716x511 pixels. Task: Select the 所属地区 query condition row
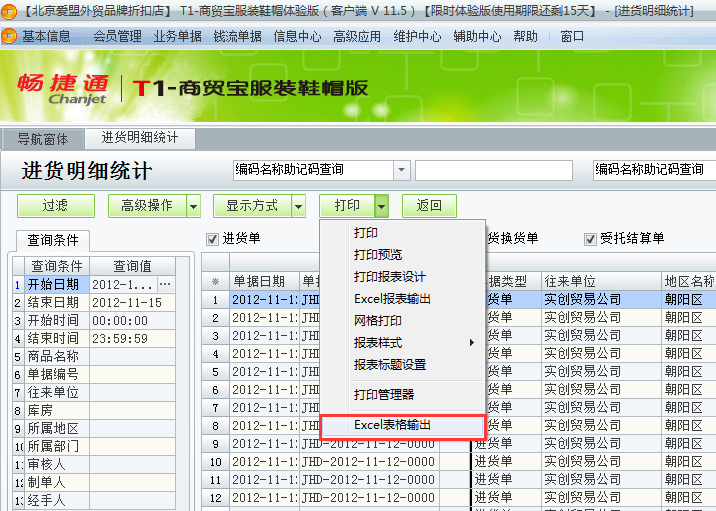point(94,428)
